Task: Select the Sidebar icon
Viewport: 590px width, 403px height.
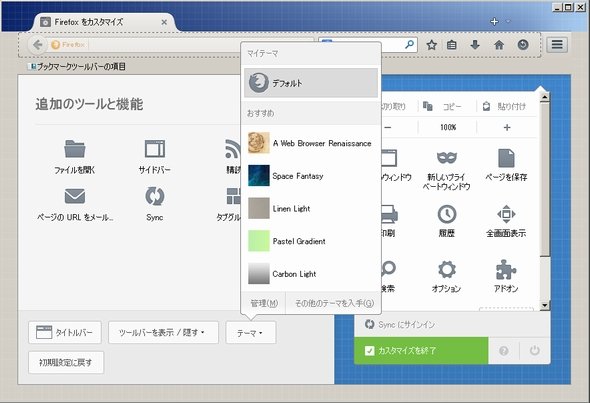Action: point(155,149)
